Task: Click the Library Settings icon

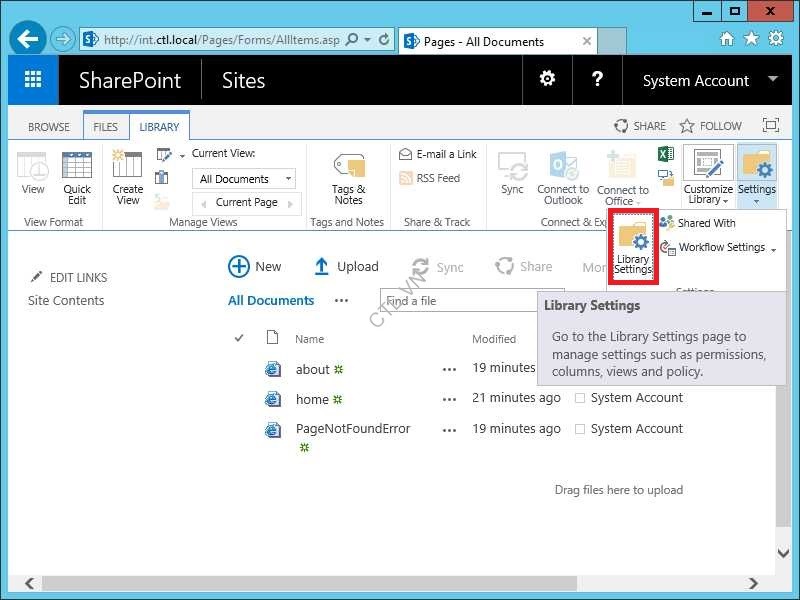Action: click(x=633, y=246)
